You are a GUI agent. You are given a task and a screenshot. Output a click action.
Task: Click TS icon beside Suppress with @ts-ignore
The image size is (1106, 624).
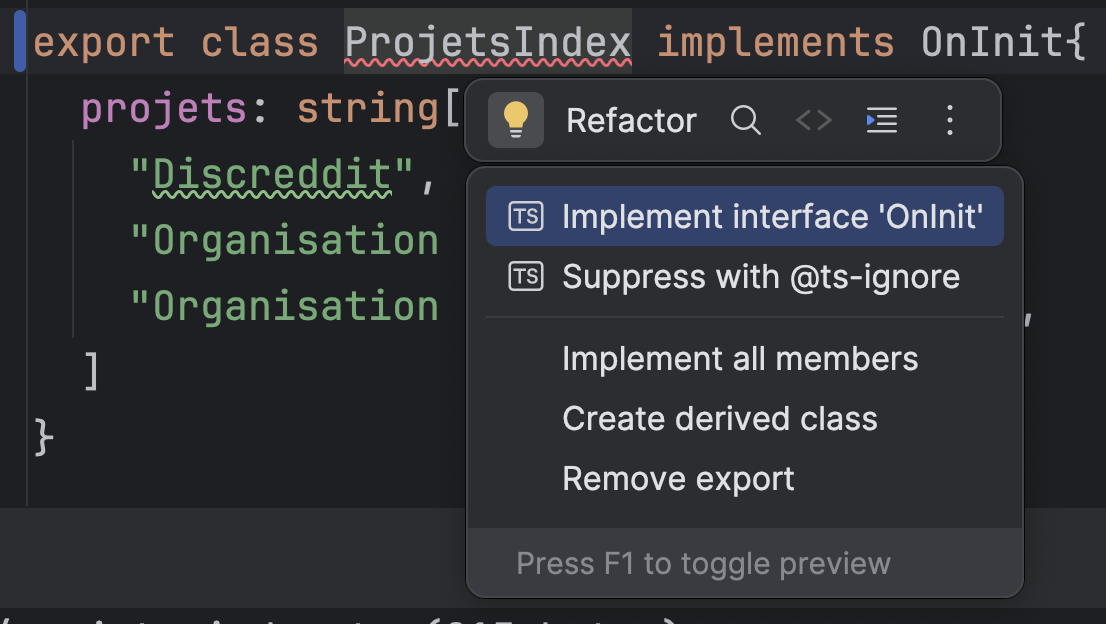pos(526,277)
